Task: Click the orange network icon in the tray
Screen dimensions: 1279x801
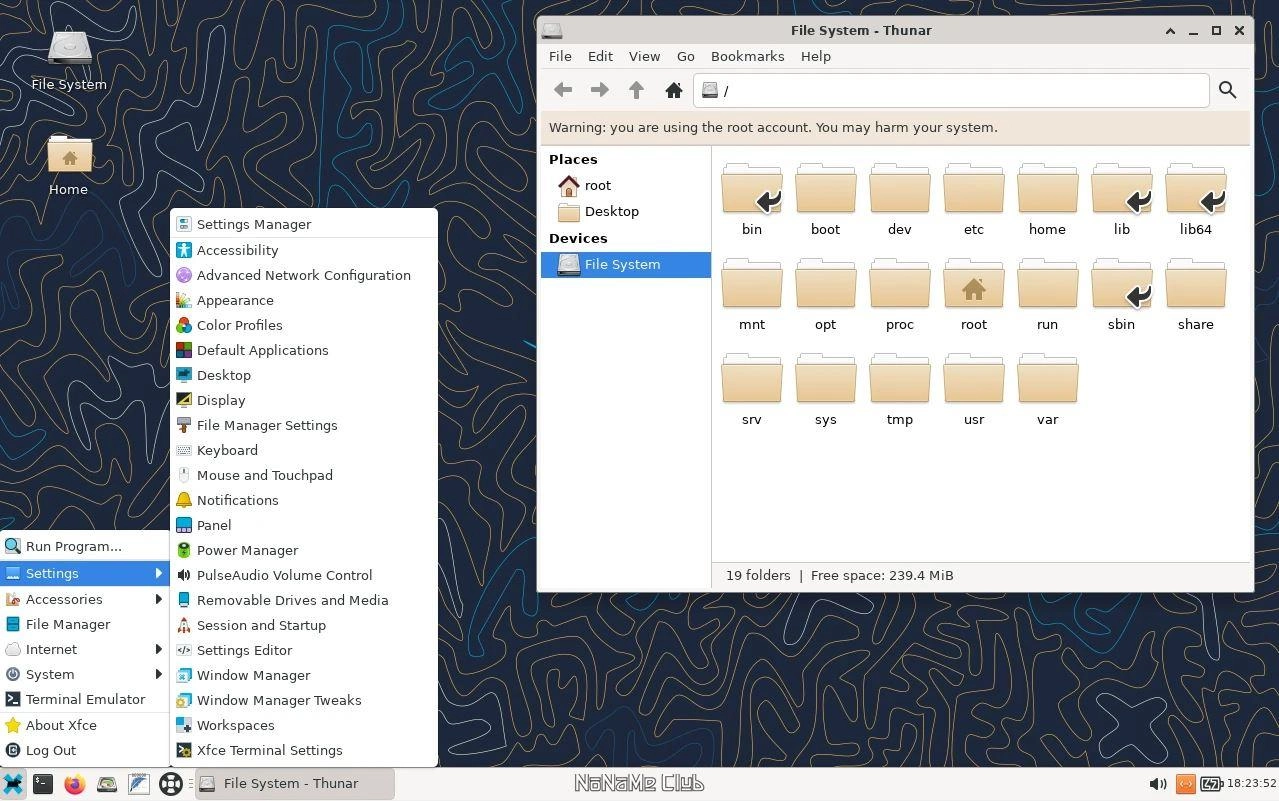Action: (1185, 784)
